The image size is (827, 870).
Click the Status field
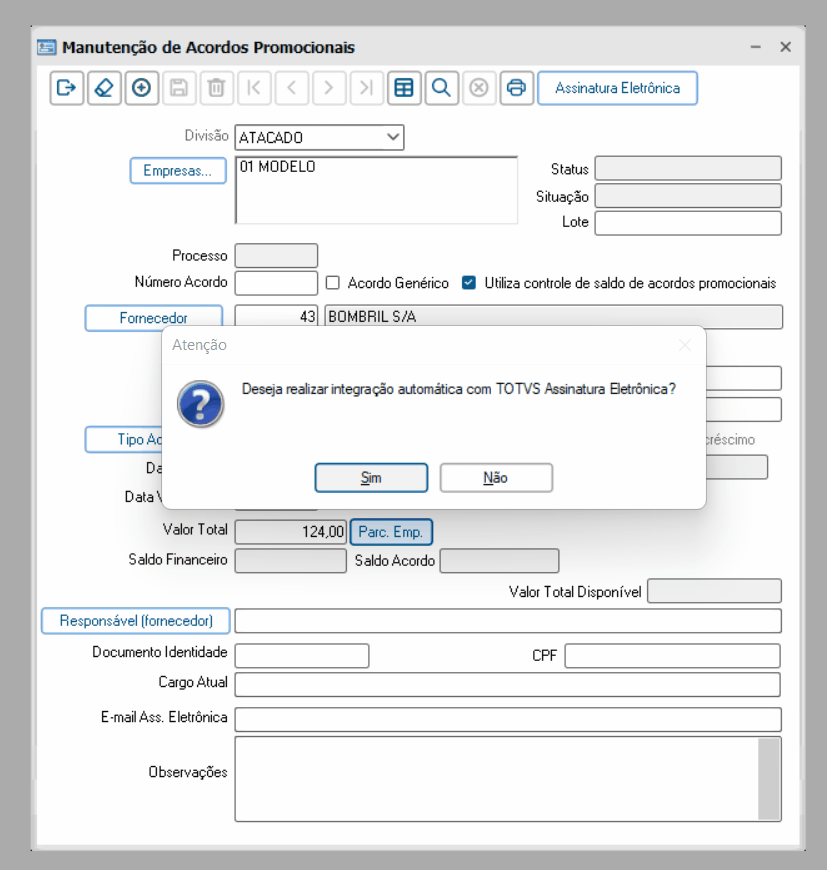(688, 168)
